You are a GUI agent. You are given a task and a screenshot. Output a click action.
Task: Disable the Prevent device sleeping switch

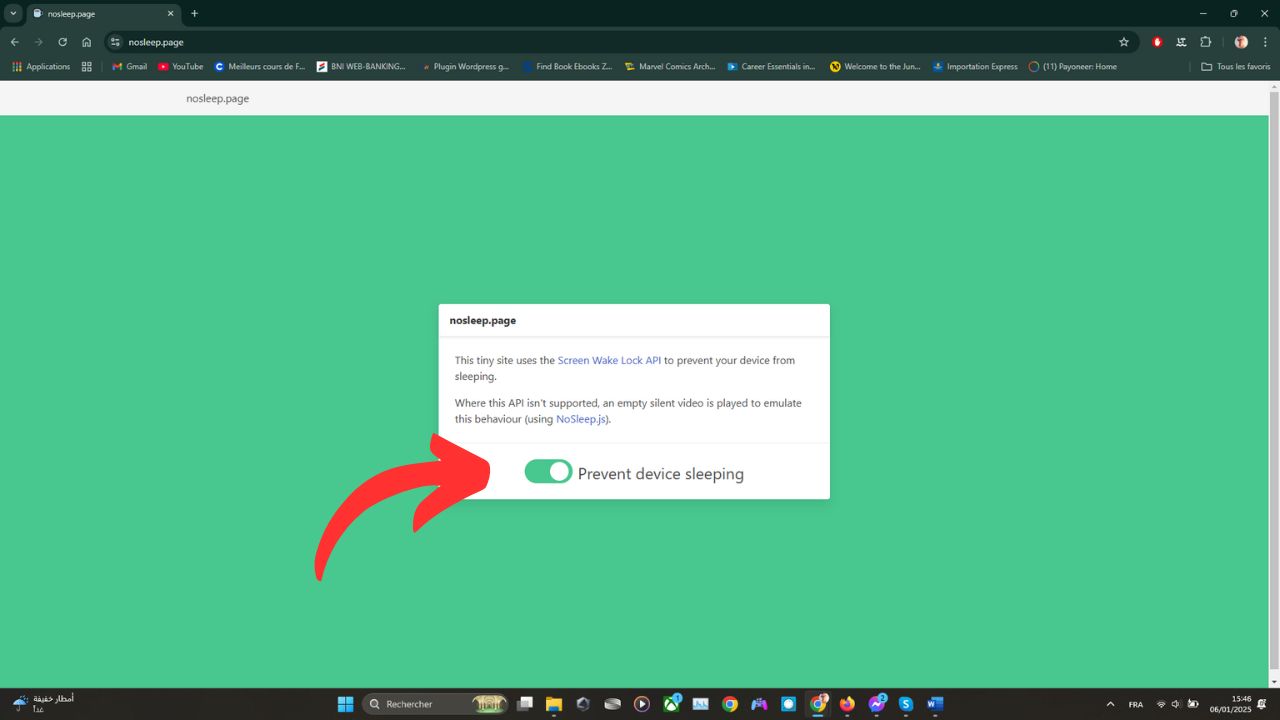click(548, 470)
